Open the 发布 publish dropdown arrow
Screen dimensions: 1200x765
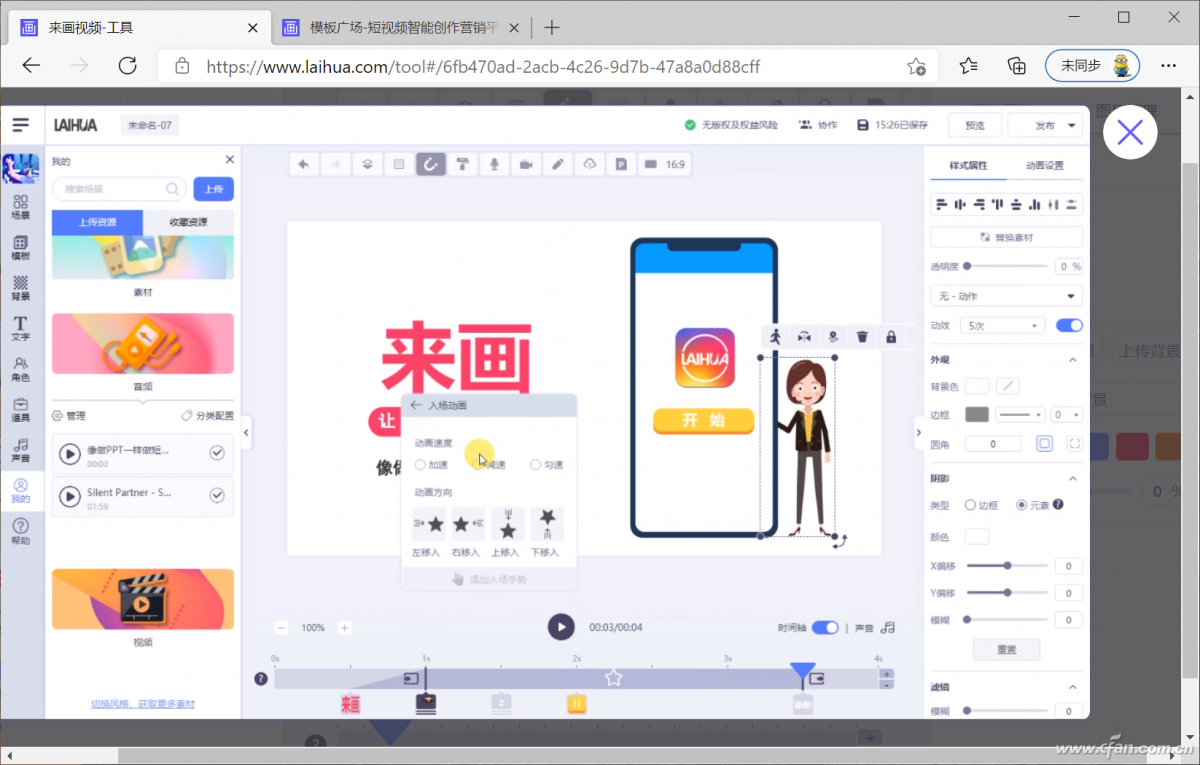[1073, 125]
